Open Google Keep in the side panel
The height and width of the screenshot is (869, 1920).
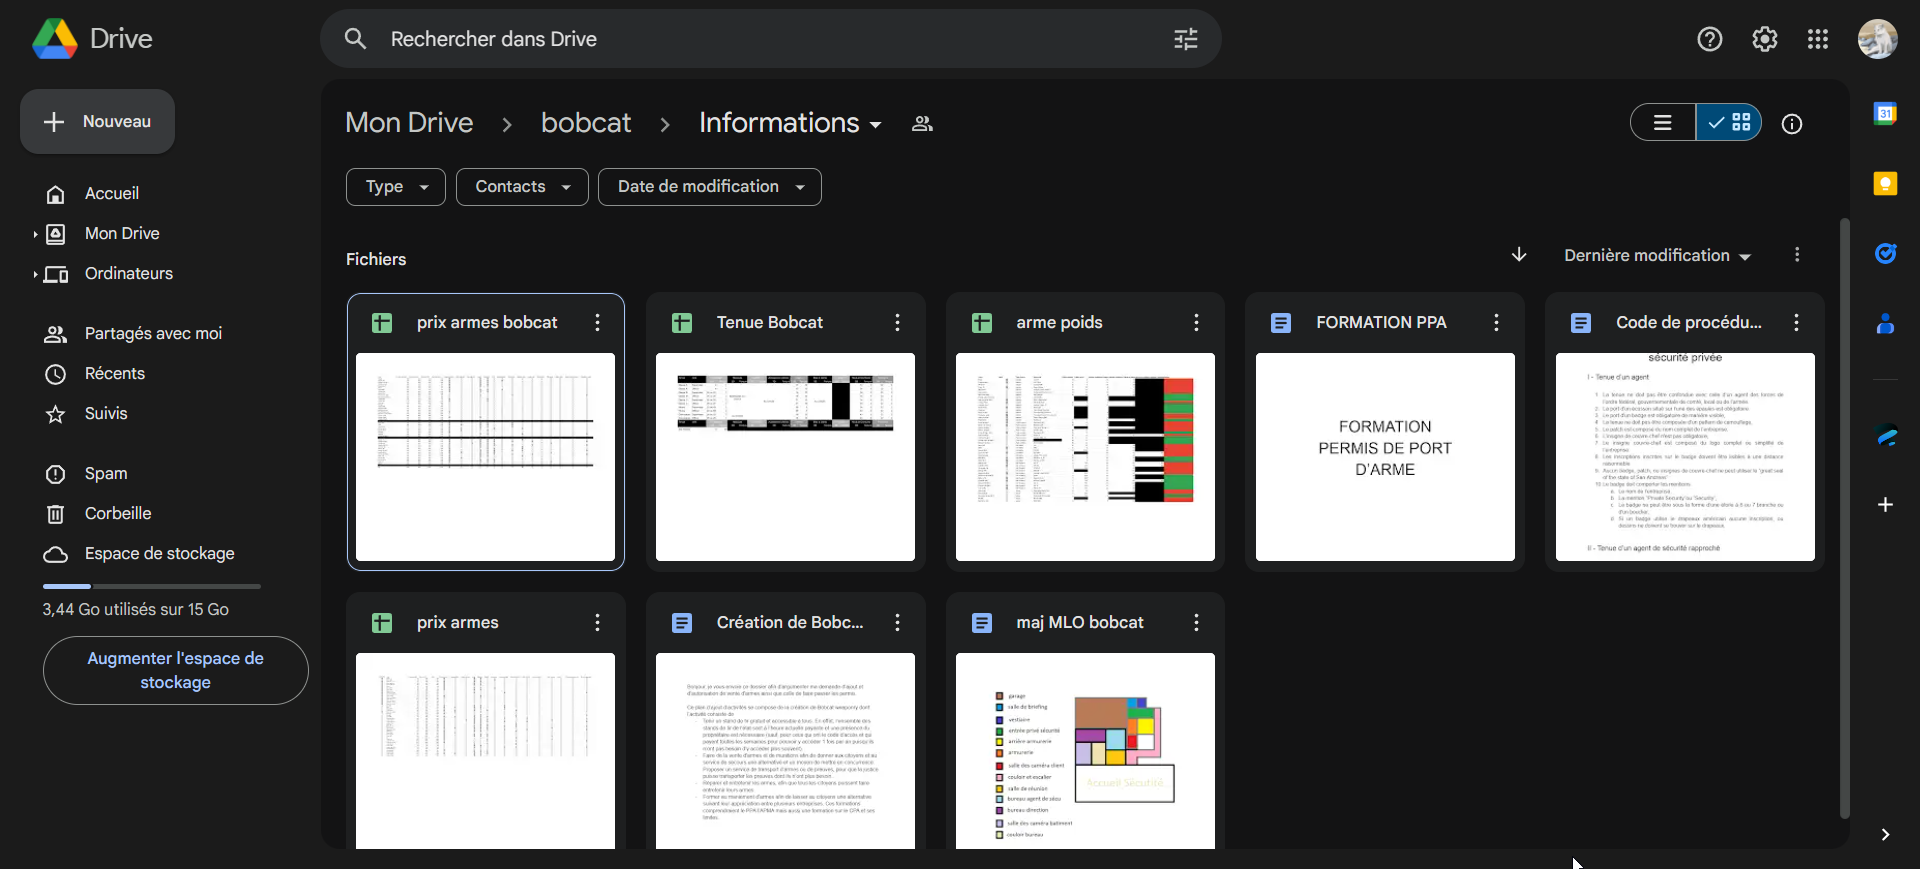tap(1885, 184)
